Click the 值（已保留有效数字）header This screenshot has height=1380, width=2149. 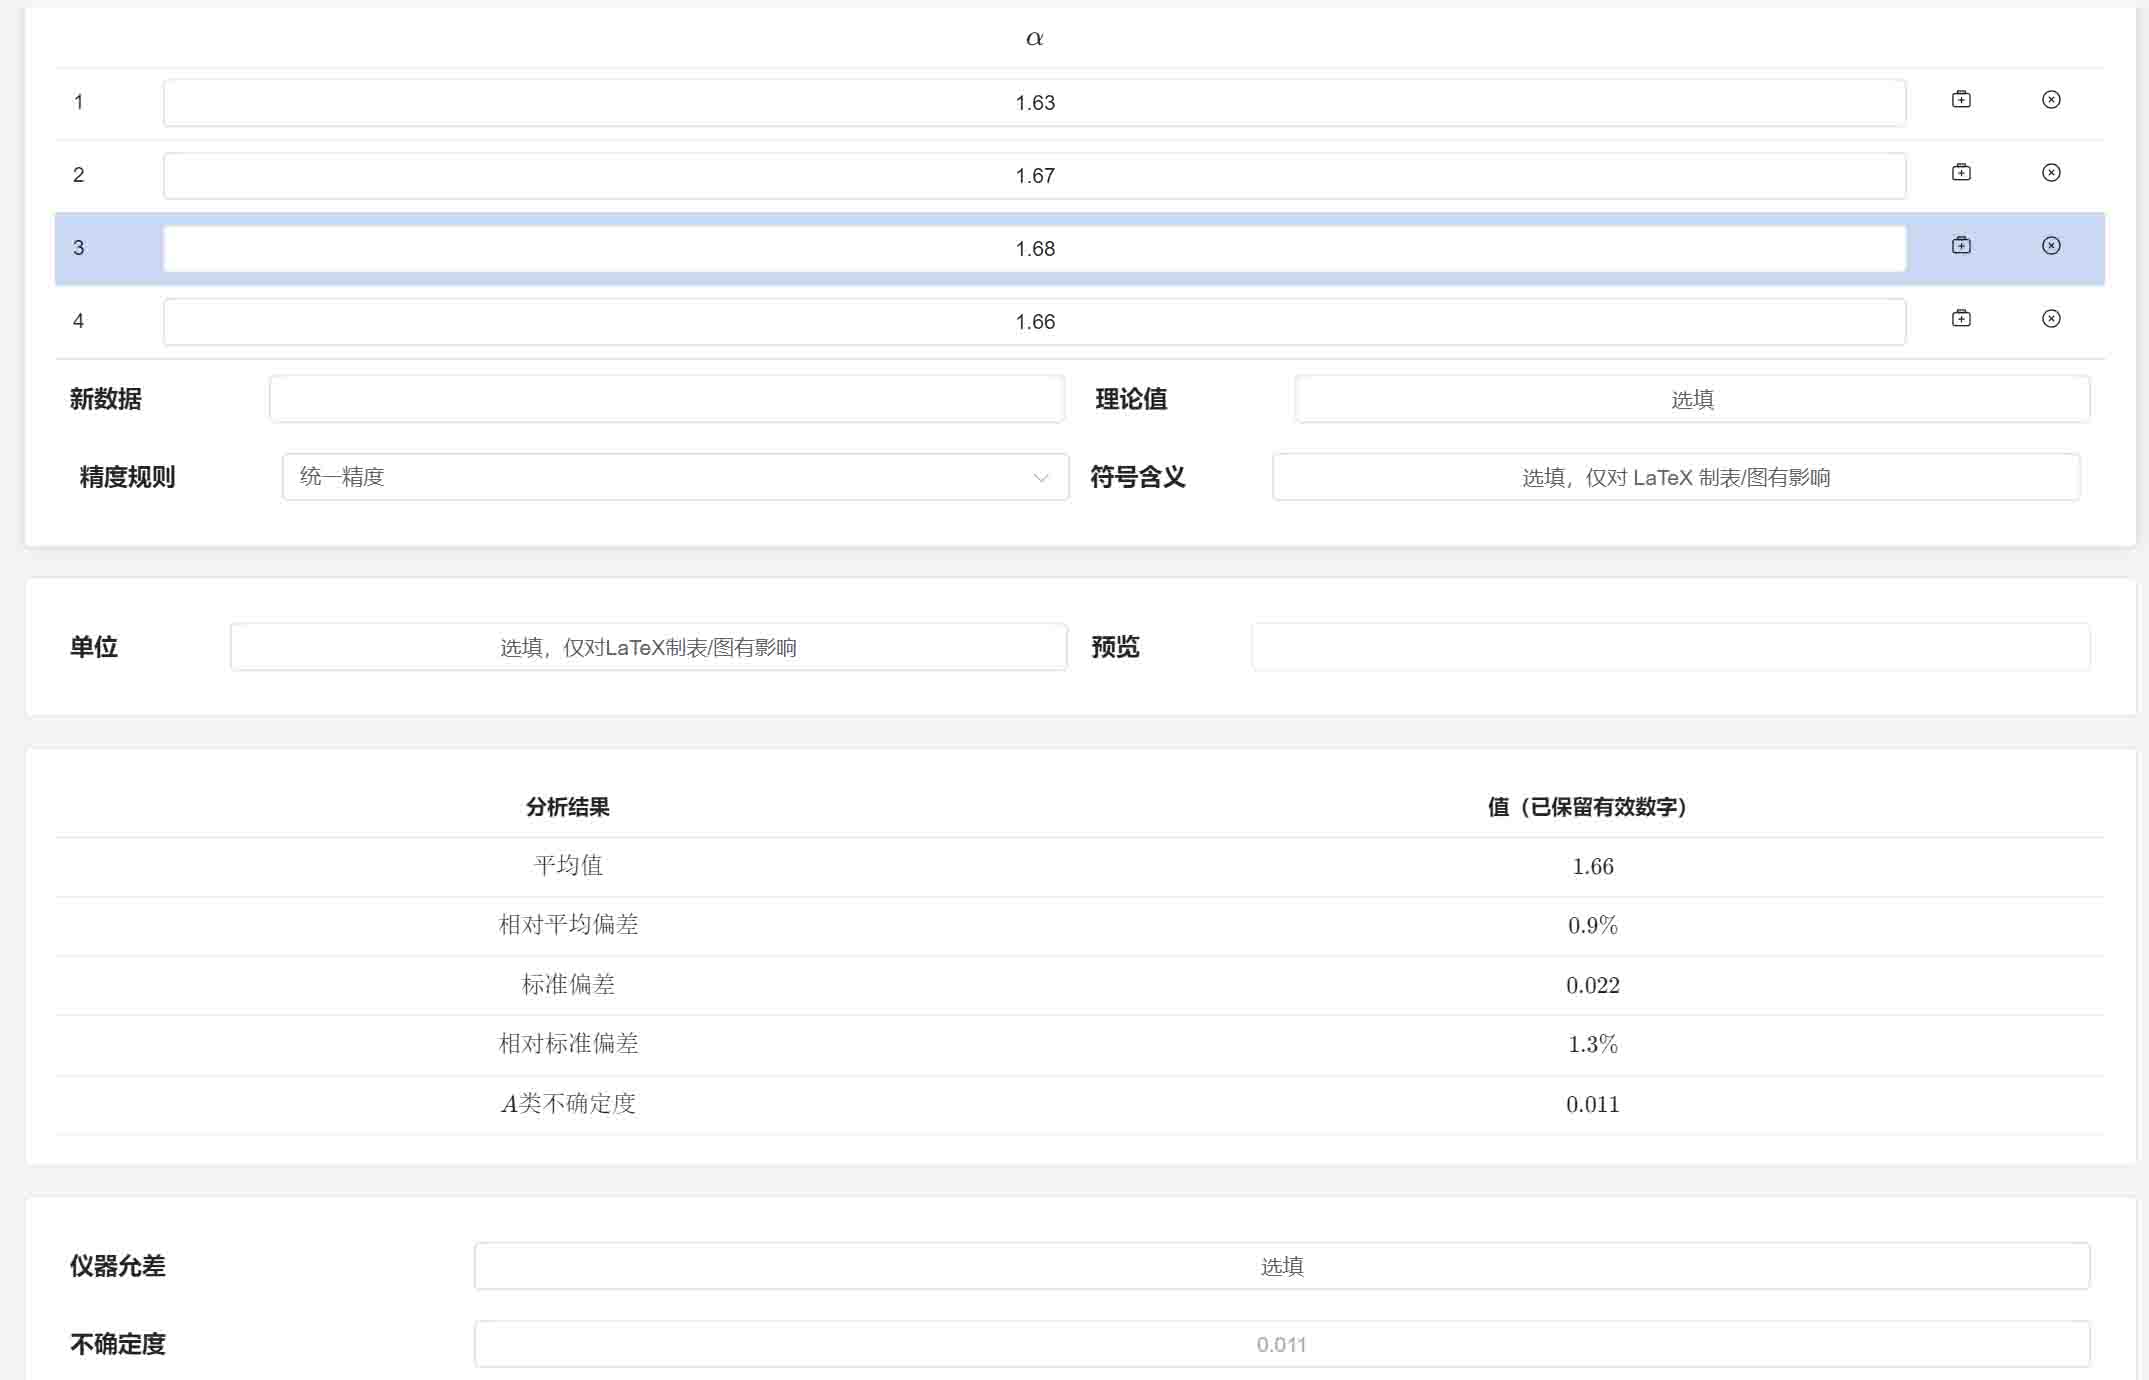(x=1592, y=807)
